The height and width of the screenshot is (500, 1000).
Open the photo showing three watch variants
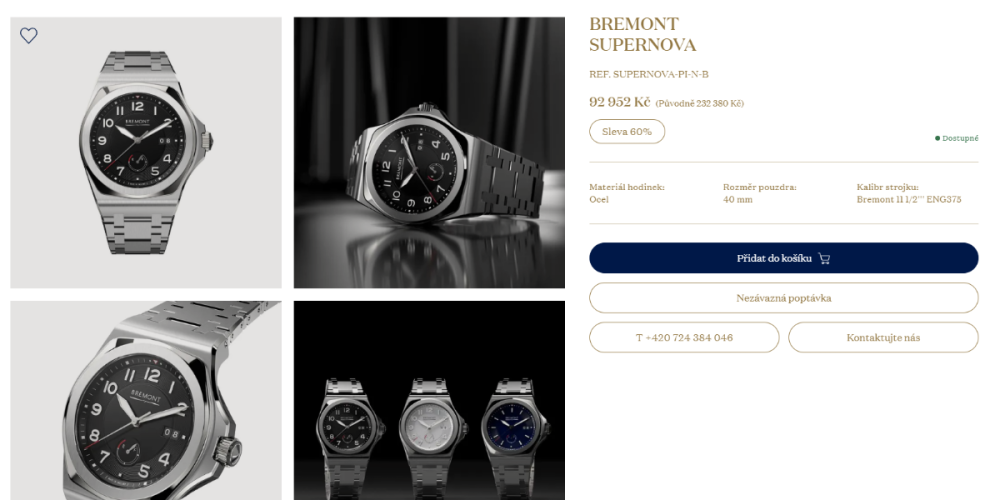tap(429, 401)
